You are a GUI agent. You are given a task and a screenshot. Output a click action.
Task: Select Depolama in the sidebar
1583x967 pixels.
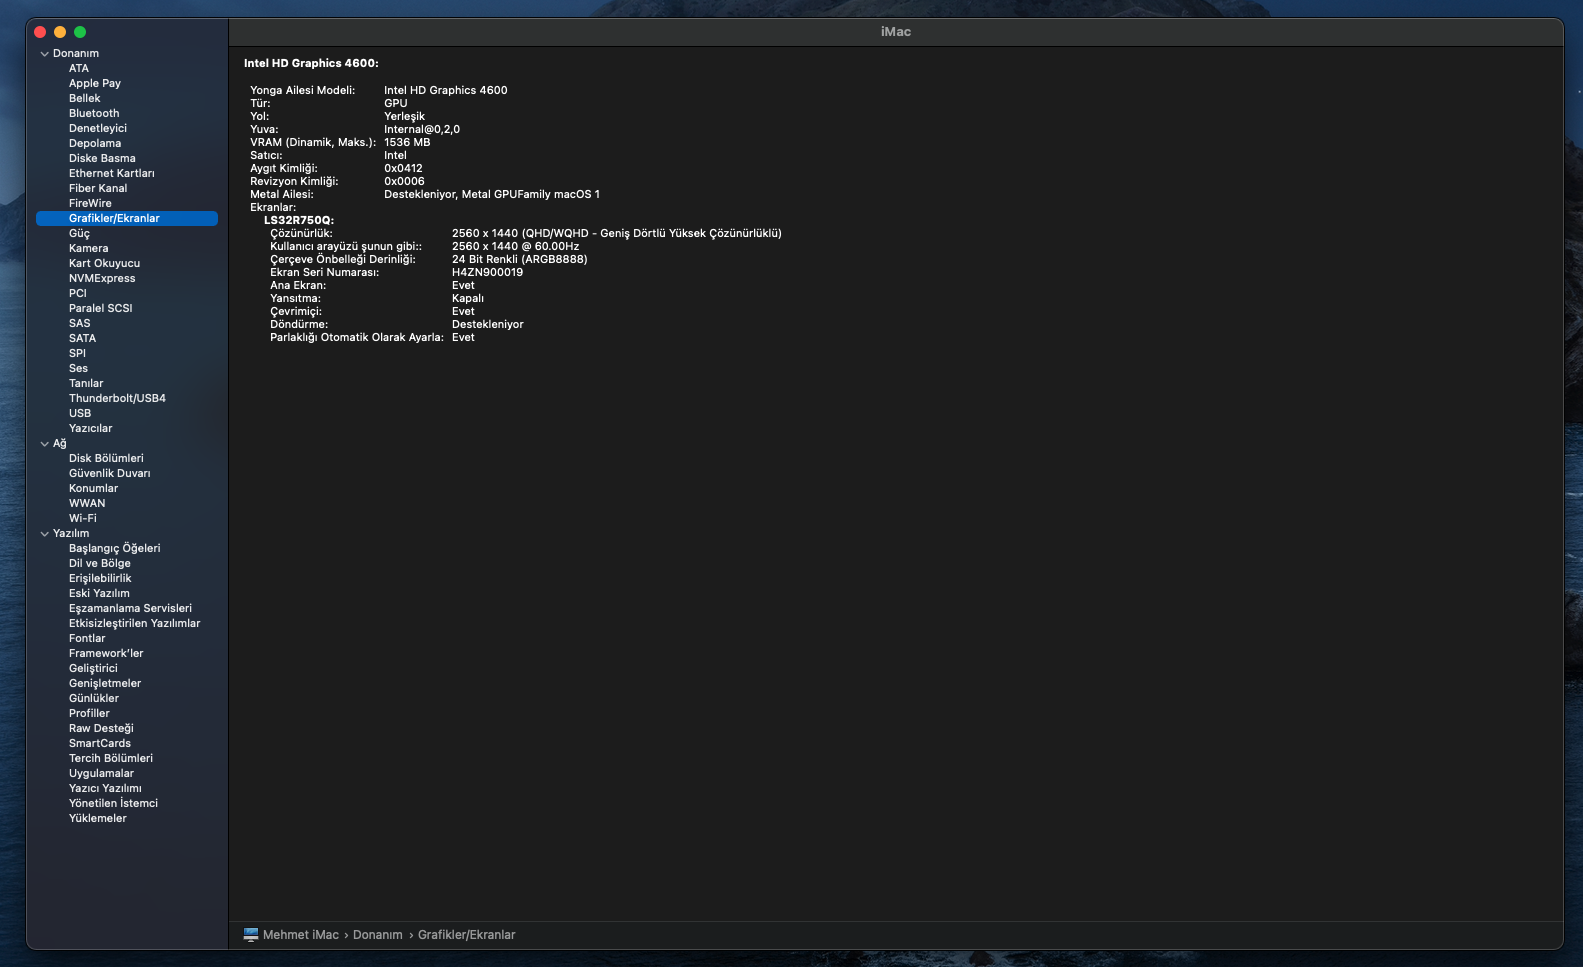coord(95,144)
